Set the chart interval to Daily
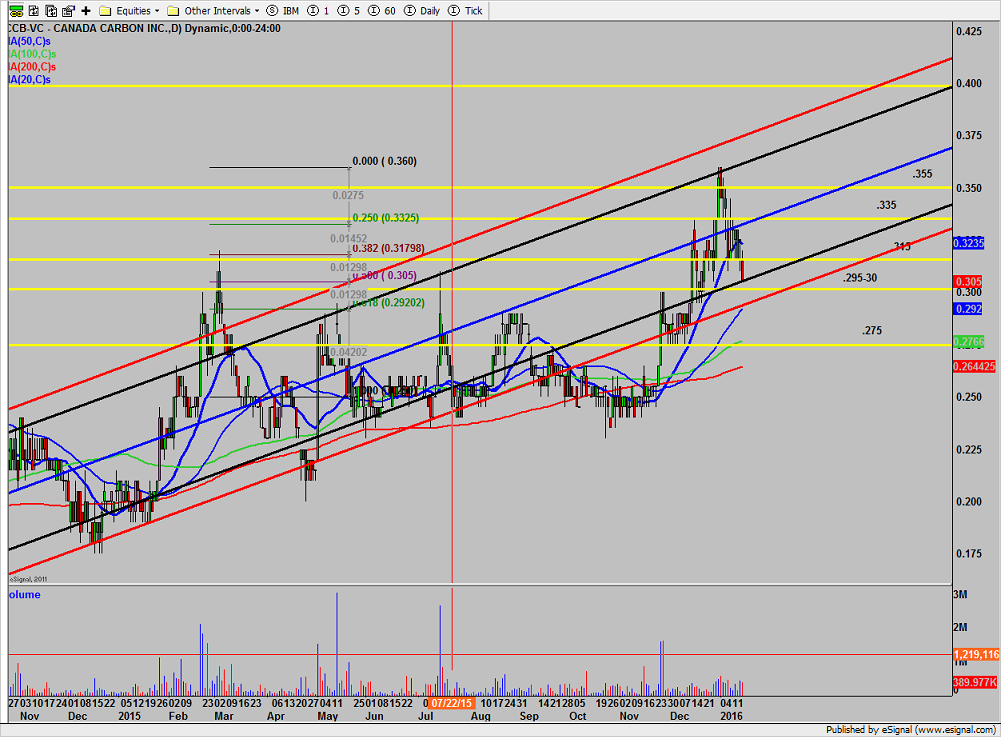This screenshot has width=1001, height=737. click(x=422, y=11)
